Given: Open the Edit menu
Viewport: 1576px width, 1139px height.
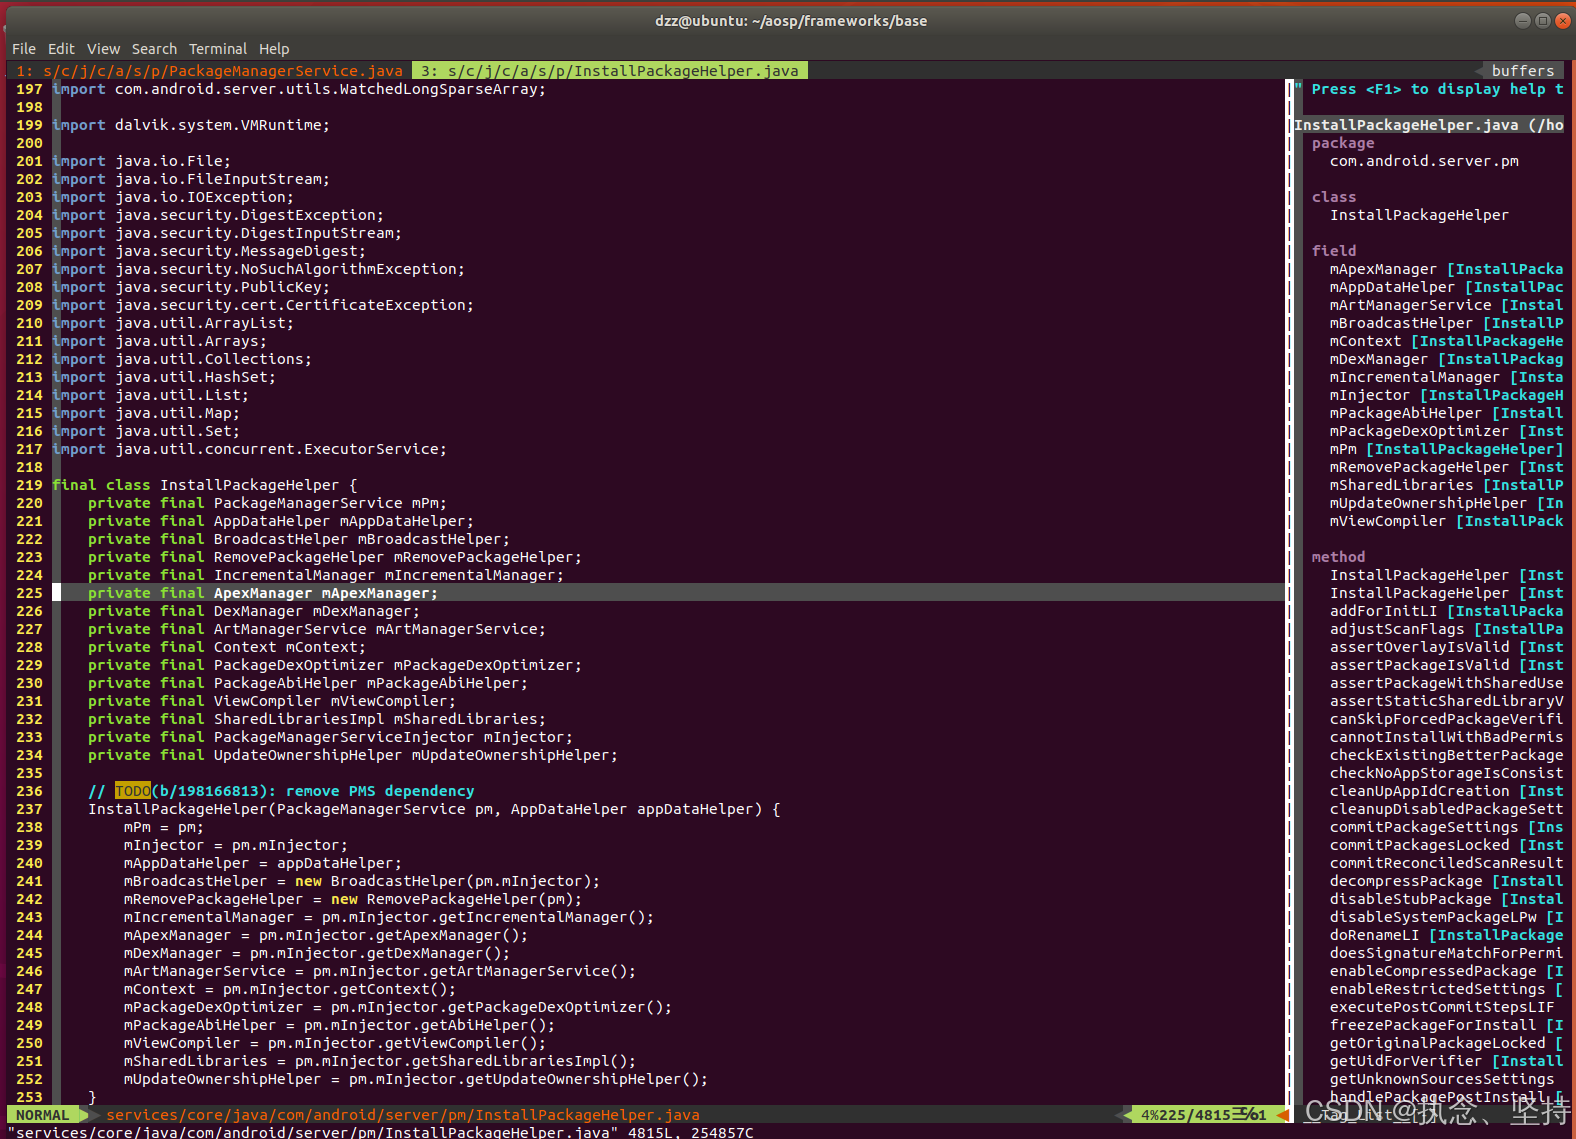Looking at the screenshot, I should 61,49.
